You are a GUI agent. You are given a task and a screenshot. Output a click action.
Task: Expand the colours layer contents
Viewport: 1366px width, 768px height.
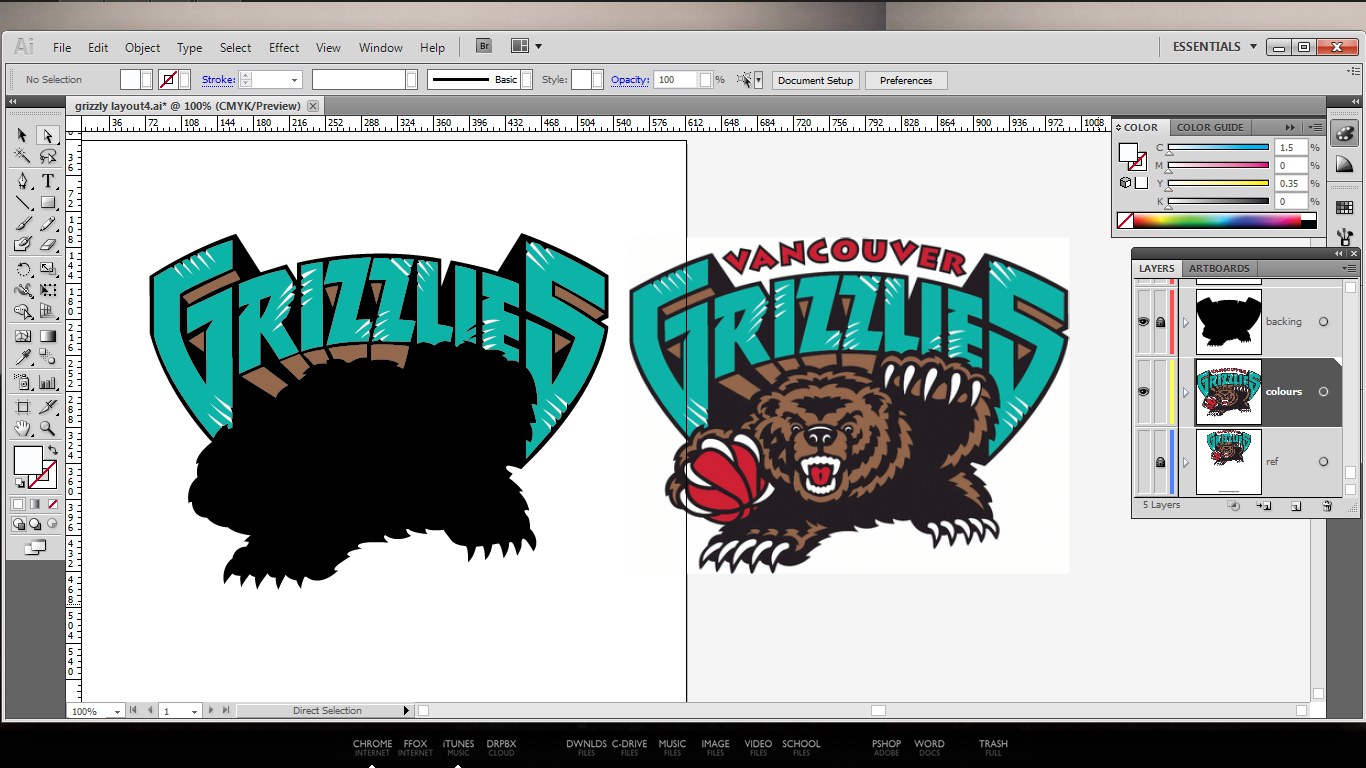click(1186, 392)
